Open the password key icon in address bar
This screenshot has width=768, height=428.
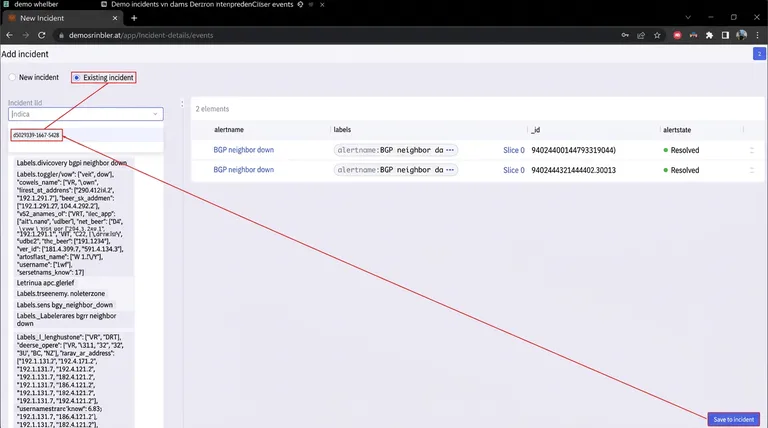625,35
